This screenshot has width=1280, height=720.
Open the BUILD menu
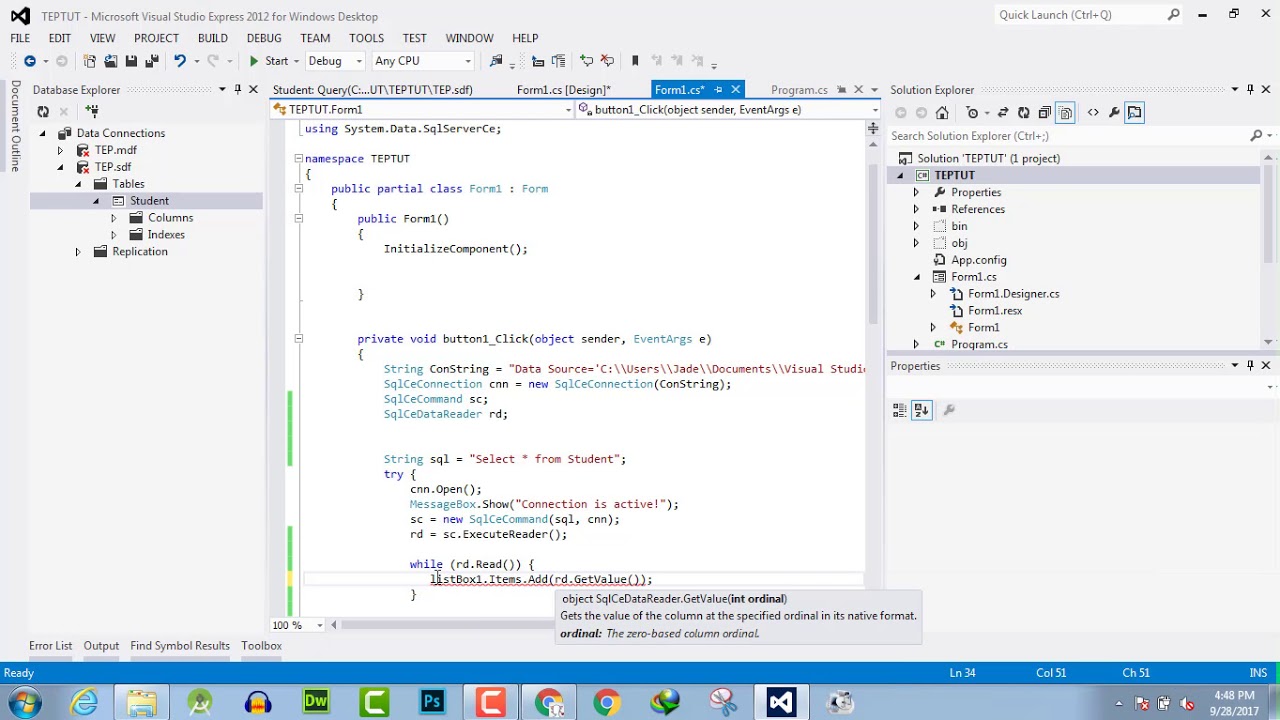pos(212,38)
